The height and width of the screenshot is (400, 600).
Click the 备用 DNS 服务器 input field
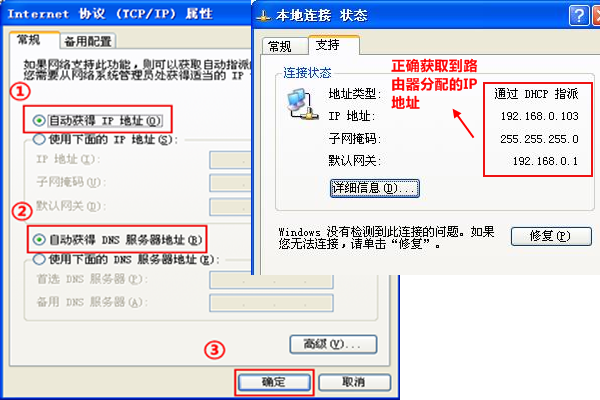coord(271,303)
